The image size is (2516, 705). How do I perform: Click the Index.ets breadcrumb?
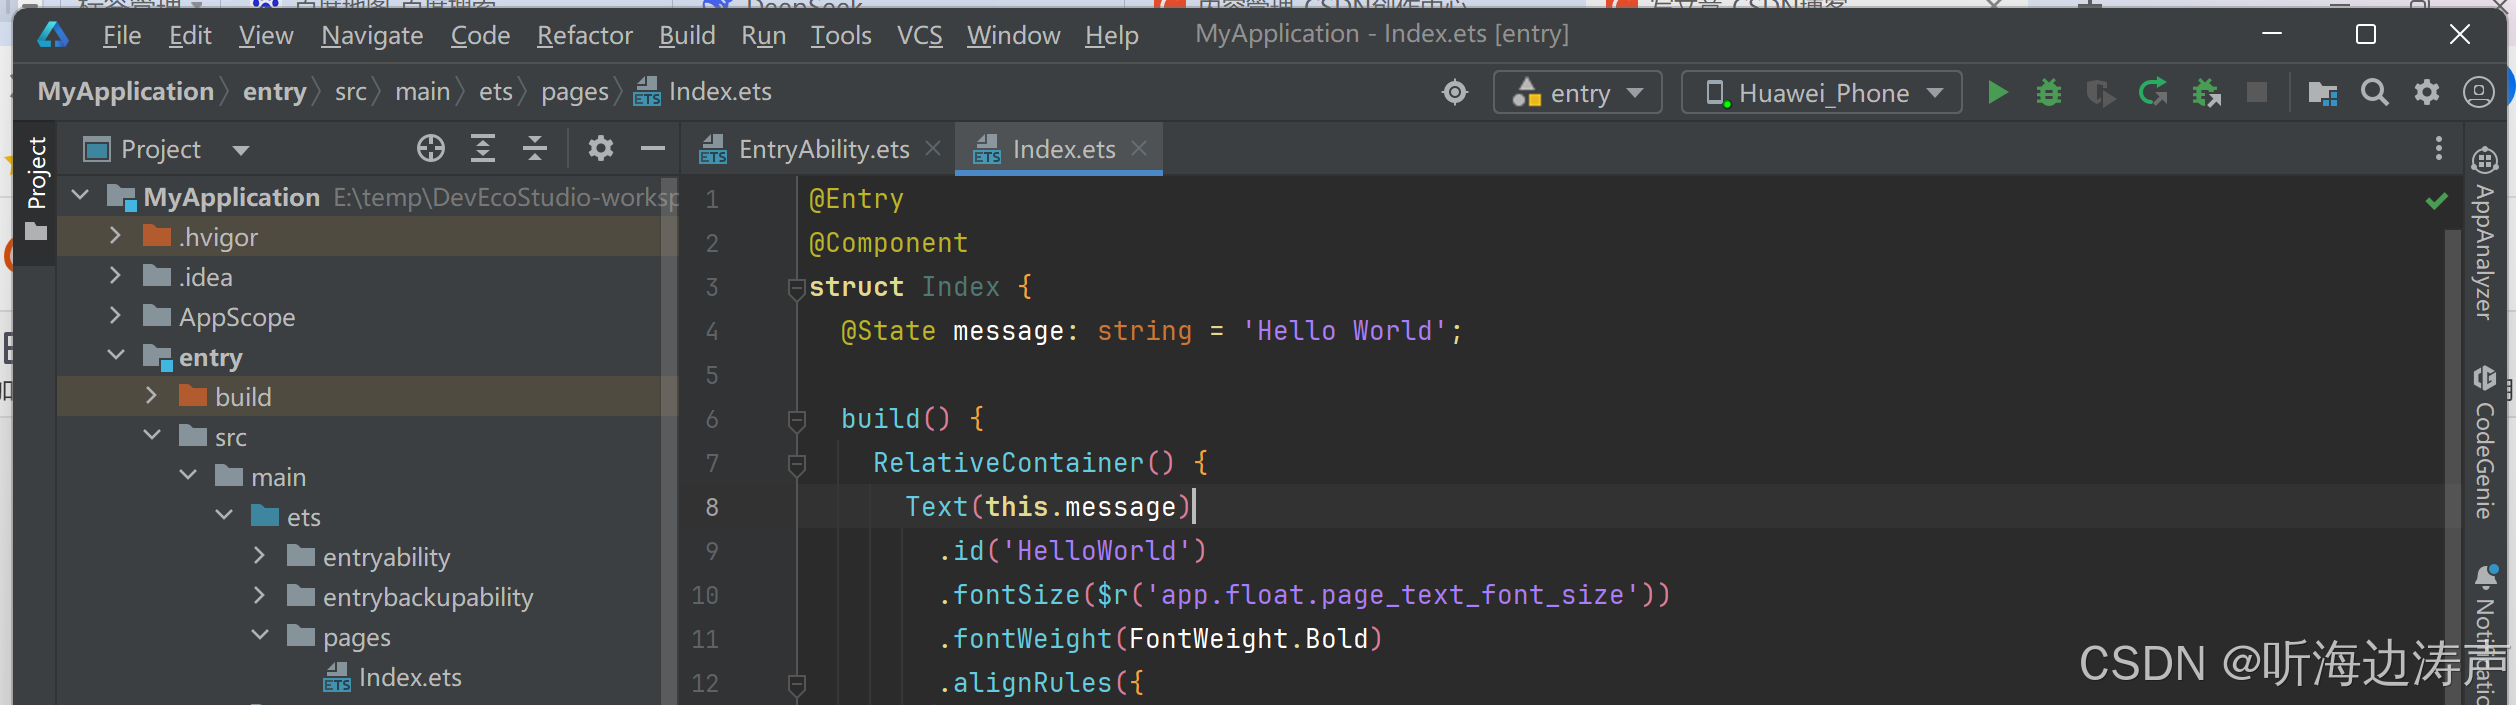click(x=703, y=92)
